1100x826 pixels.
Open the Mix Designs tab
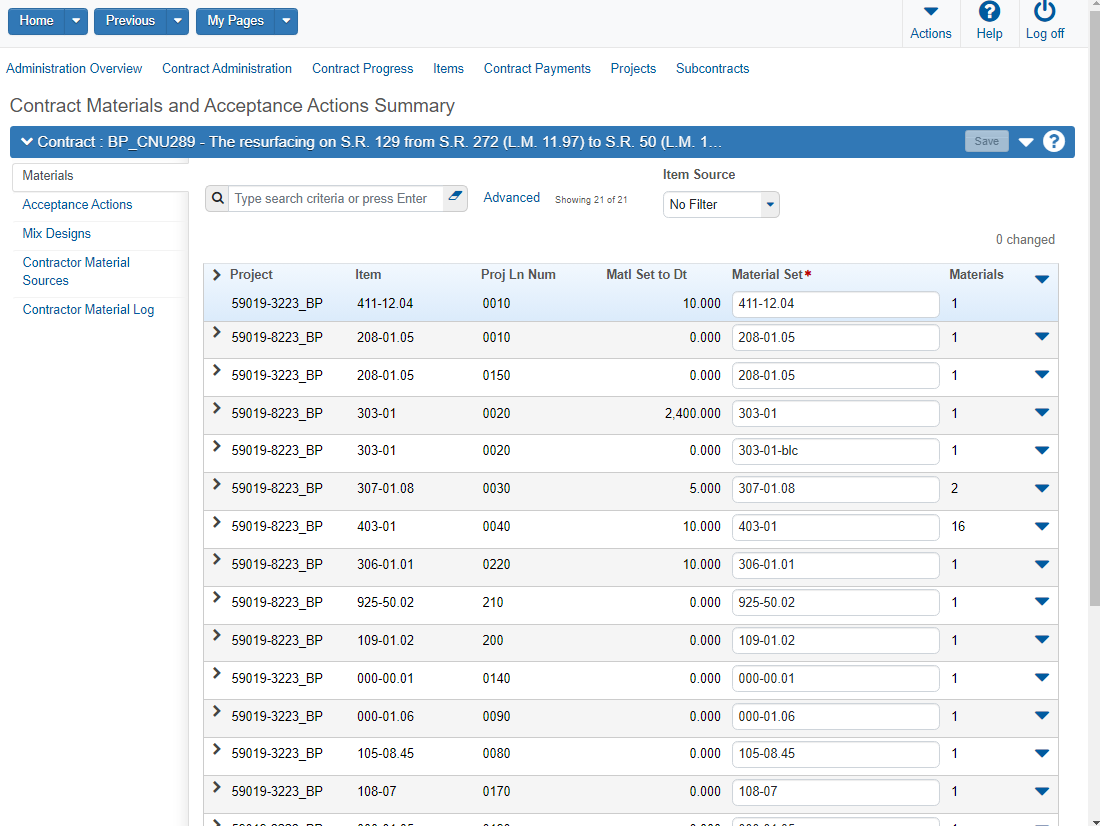(x=57, y=233)
